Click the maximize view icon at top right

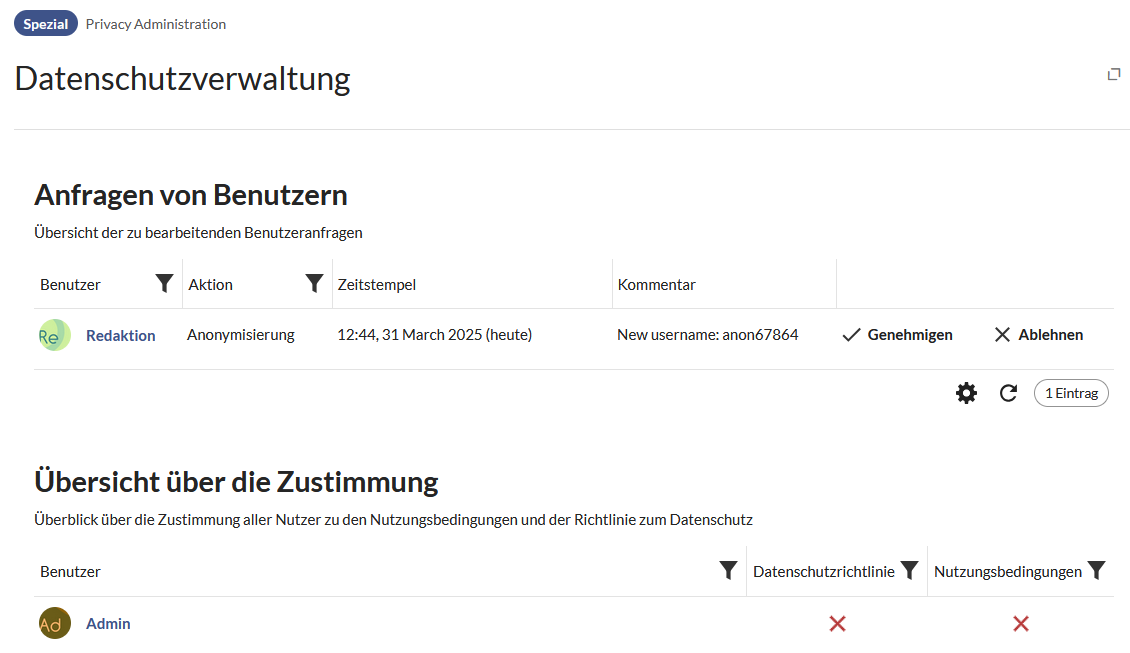coord(1114,74)
